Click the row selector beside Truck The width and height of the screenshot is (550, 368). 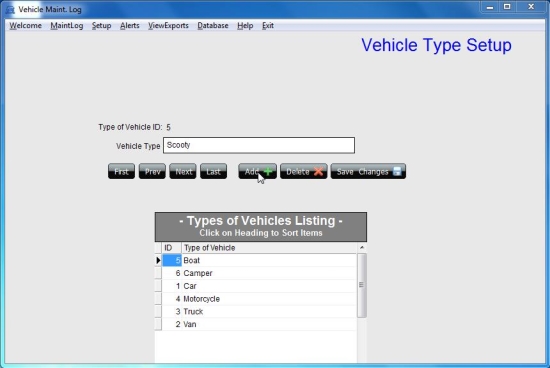(x=158, y=312)
